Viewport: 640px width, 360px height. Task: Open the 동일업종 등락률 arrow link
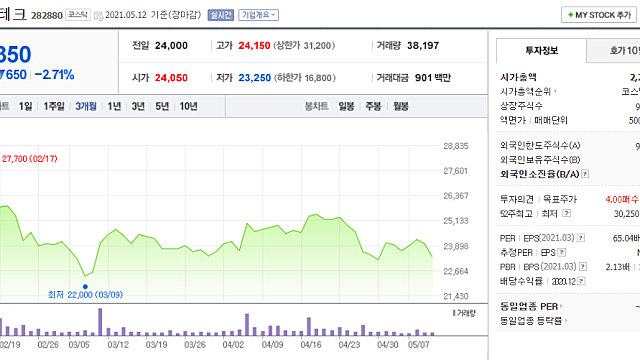tap(565, 321)
